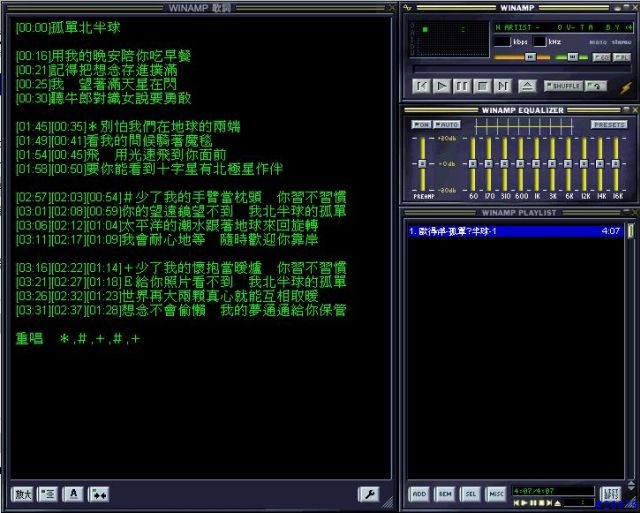
Task: Click the large Stop button in Winamp
Action: tap(482, 87)
